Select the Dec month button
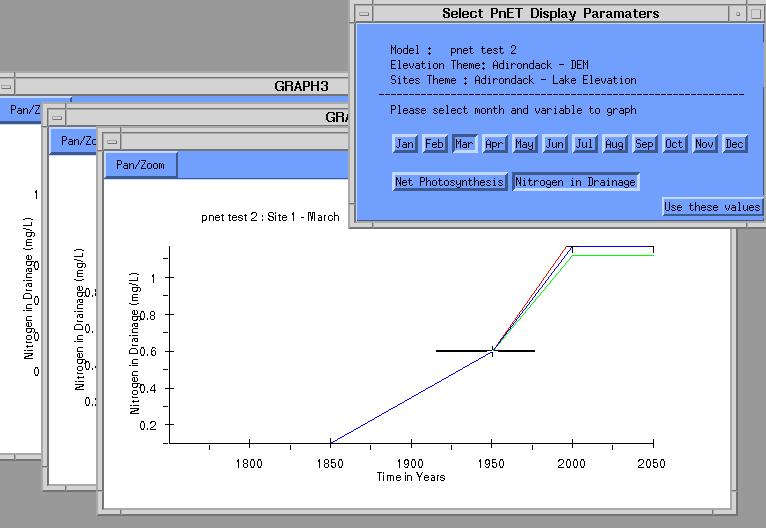766x528 pixels. [x=734, y=144]
